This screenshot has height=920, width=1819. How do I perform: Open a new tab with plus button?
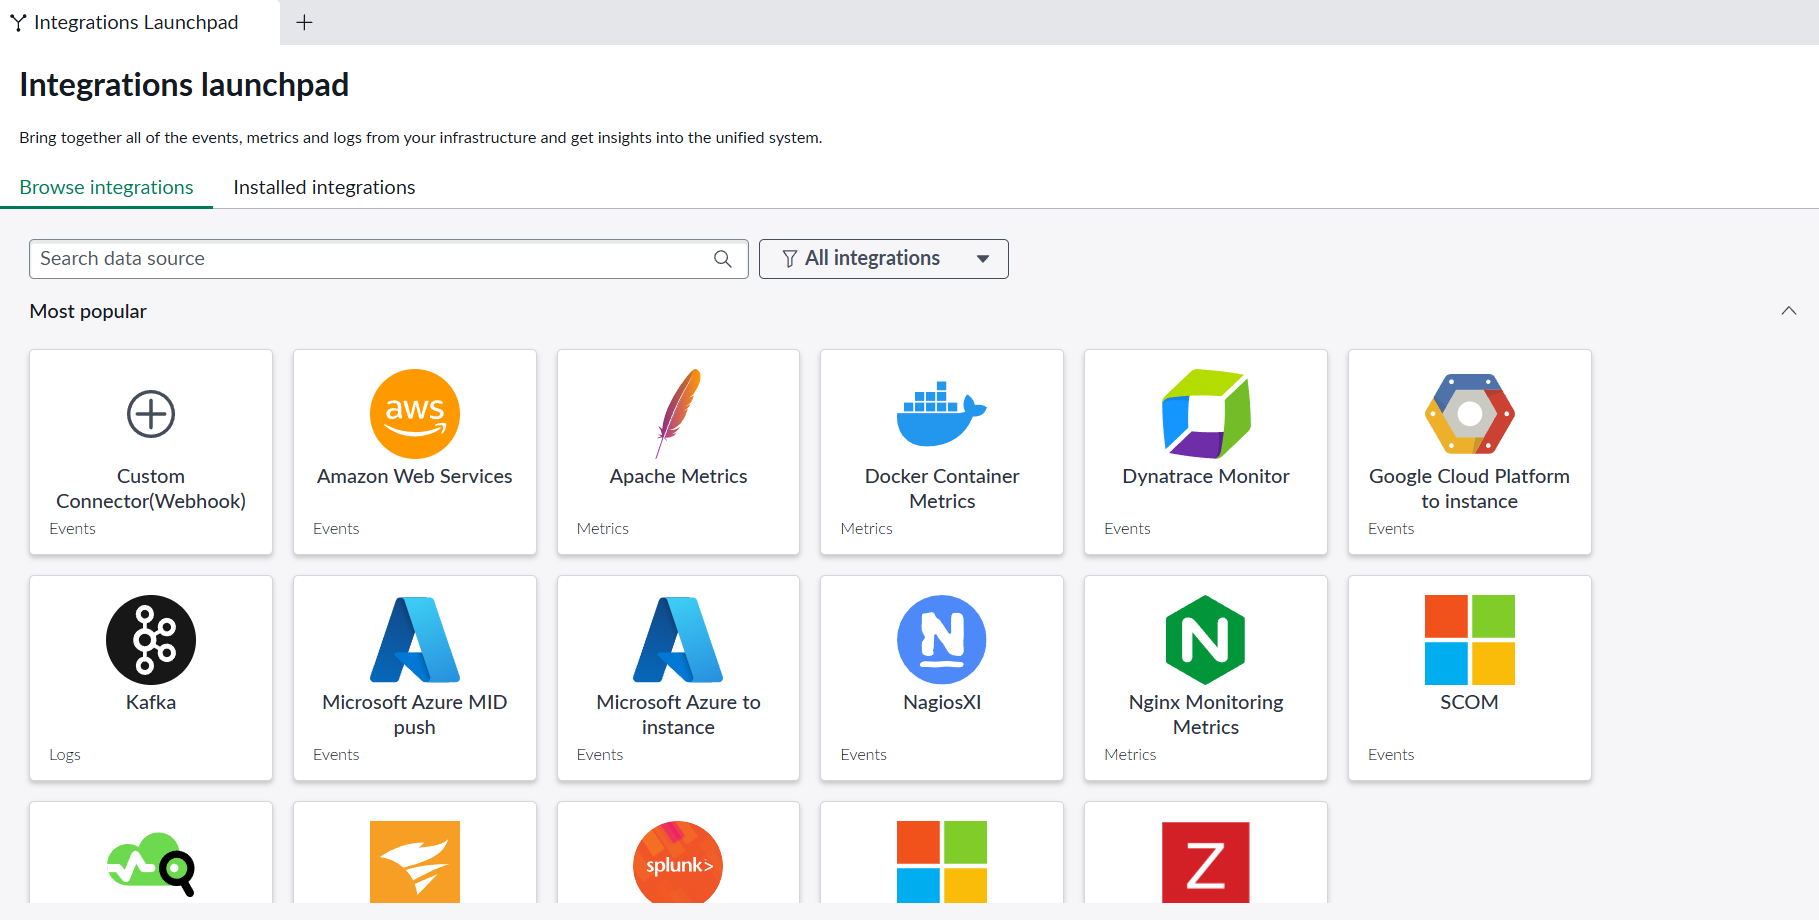tap(305, 22)
